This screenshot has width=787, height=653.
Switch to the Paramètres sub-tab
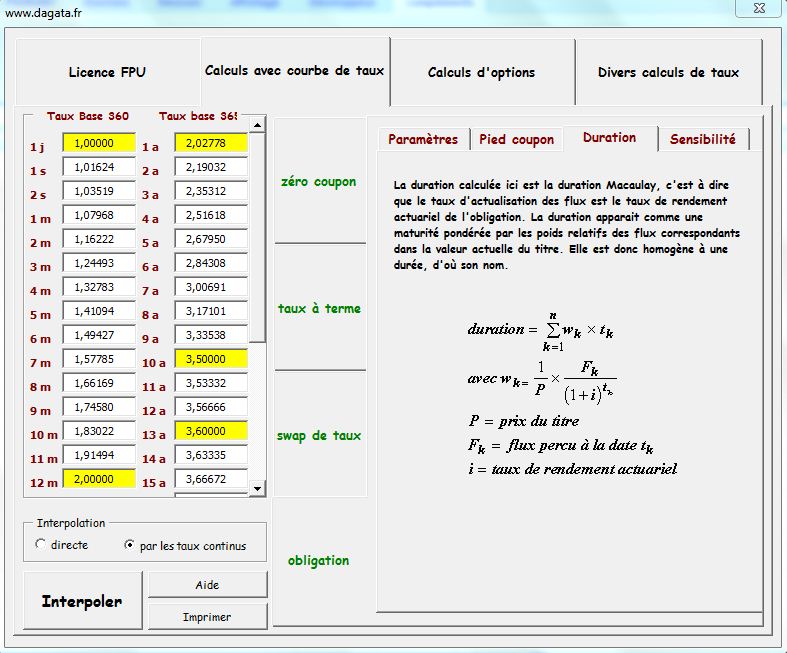[x=423, y=139]
